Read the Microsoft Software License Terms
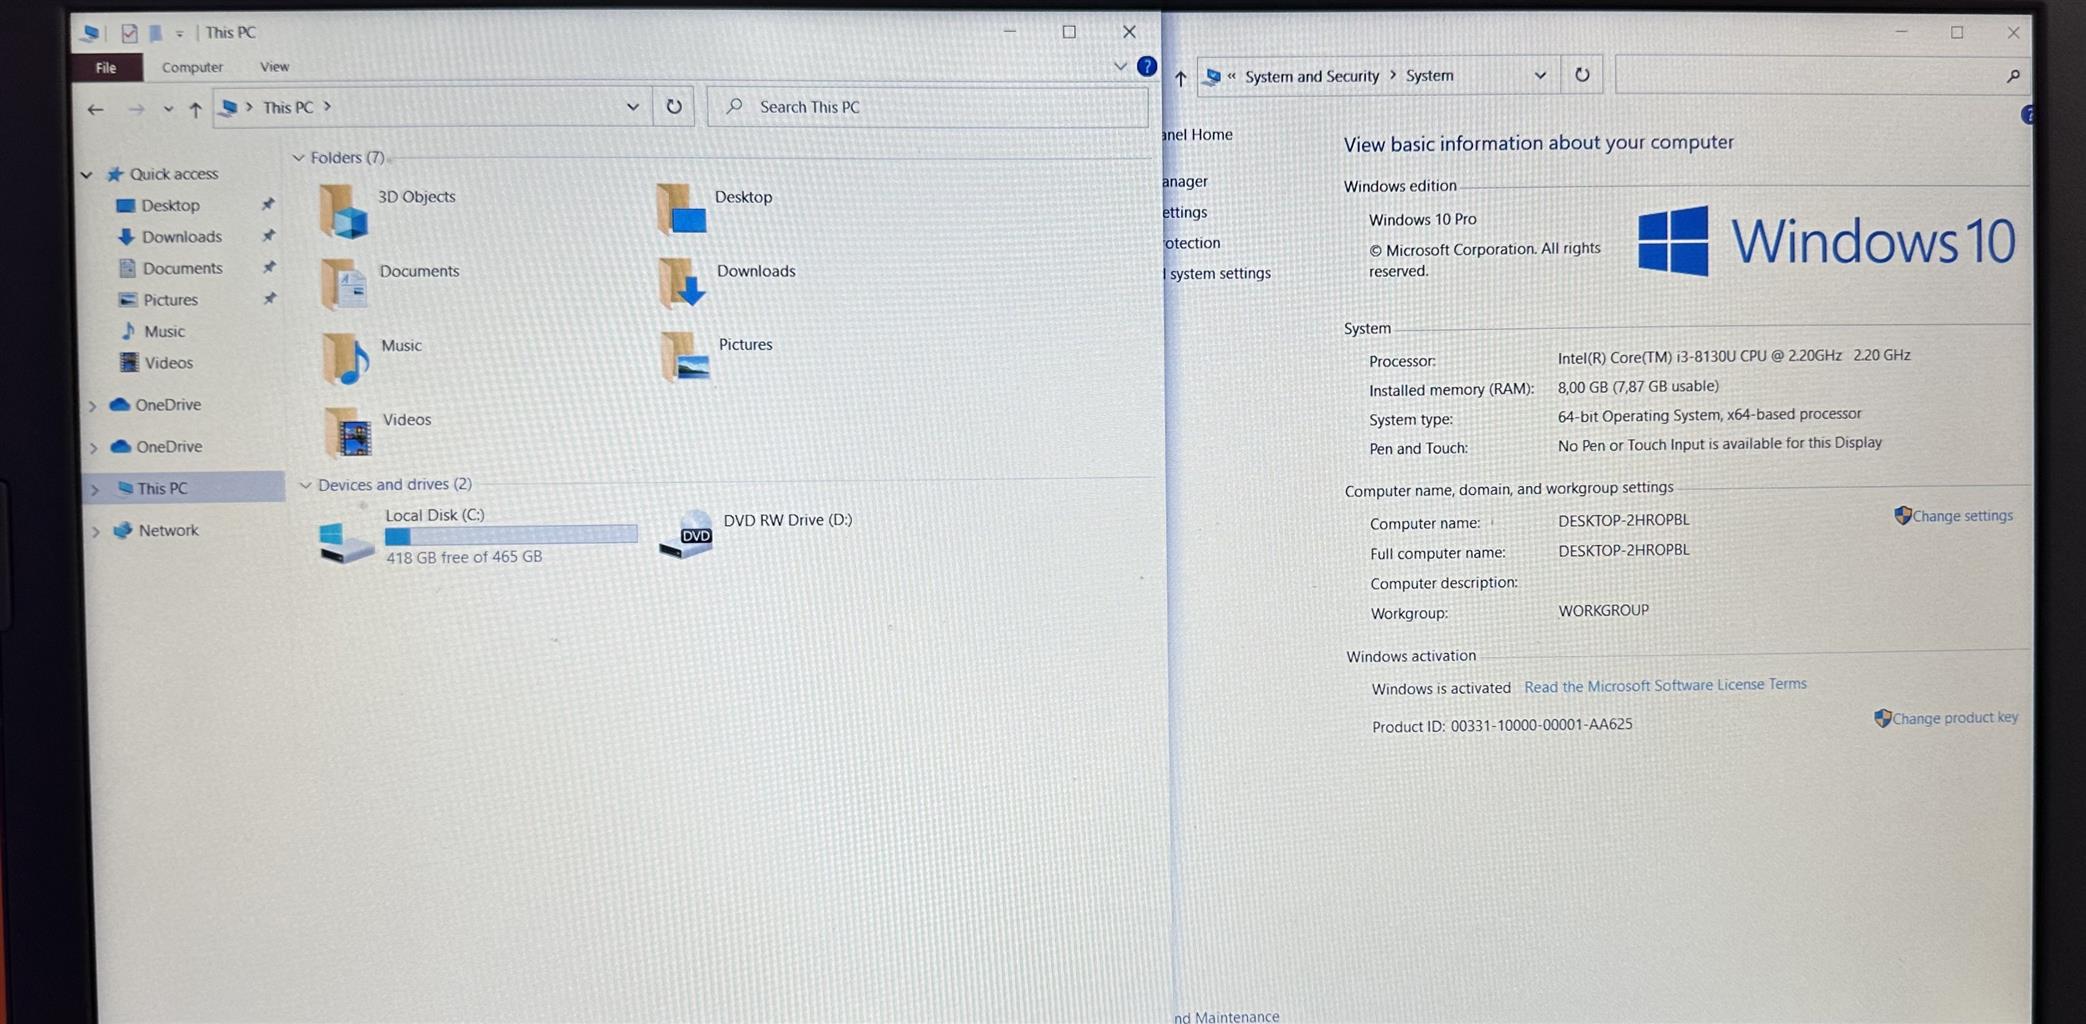 click(x=1664, y=686)
